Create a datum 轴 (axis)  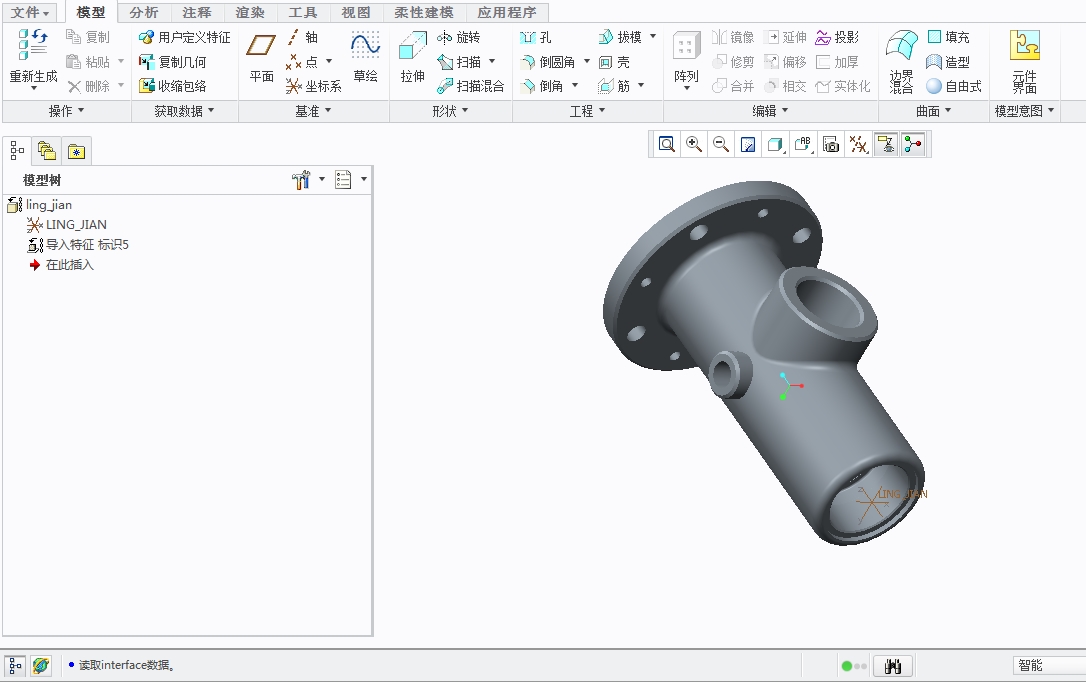[302, 37]
